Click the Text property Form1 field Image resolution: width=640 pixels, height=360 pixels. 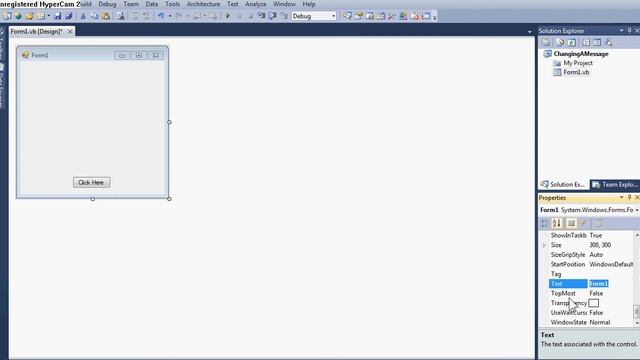[x=611, y=284]
